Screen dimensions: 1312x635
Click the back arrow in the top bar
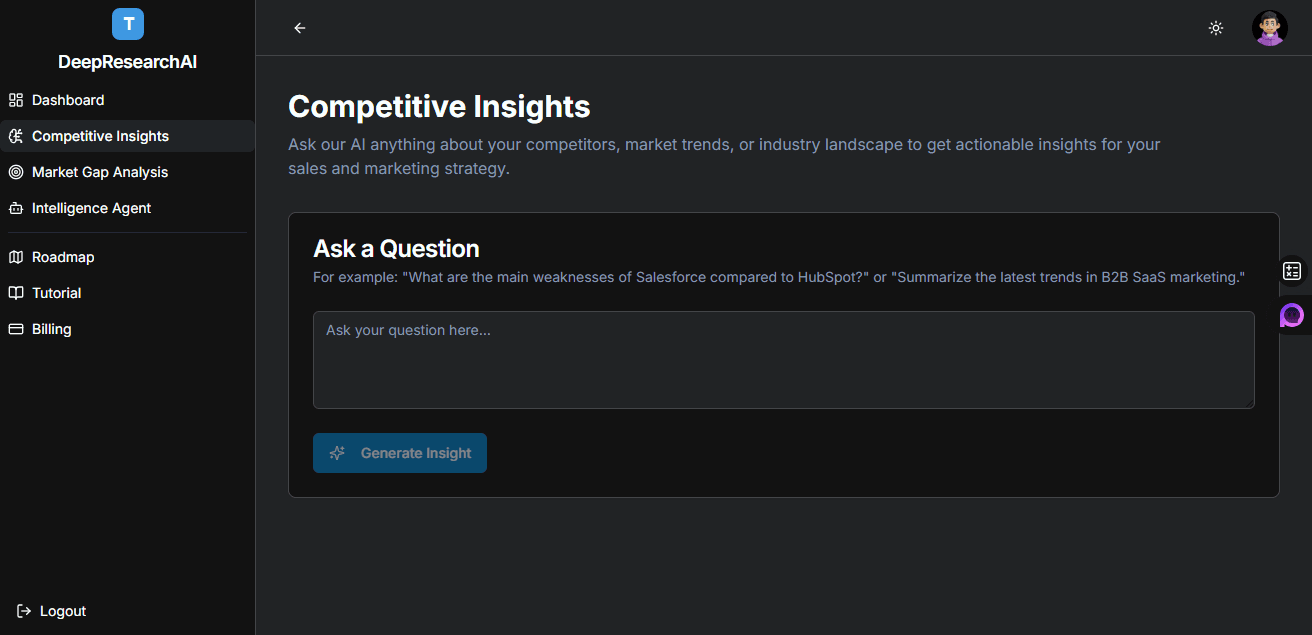tap(299, 28)
